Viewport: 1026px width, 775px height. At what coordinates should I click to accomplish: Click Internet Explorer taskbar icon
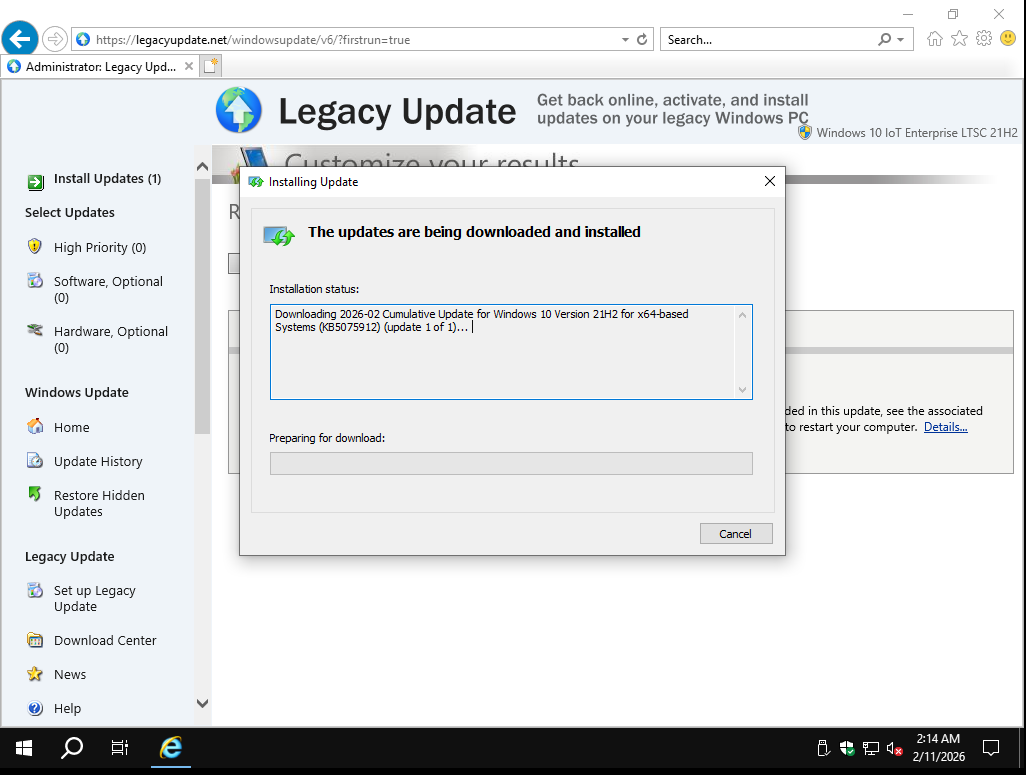click(x=171, y=748)
